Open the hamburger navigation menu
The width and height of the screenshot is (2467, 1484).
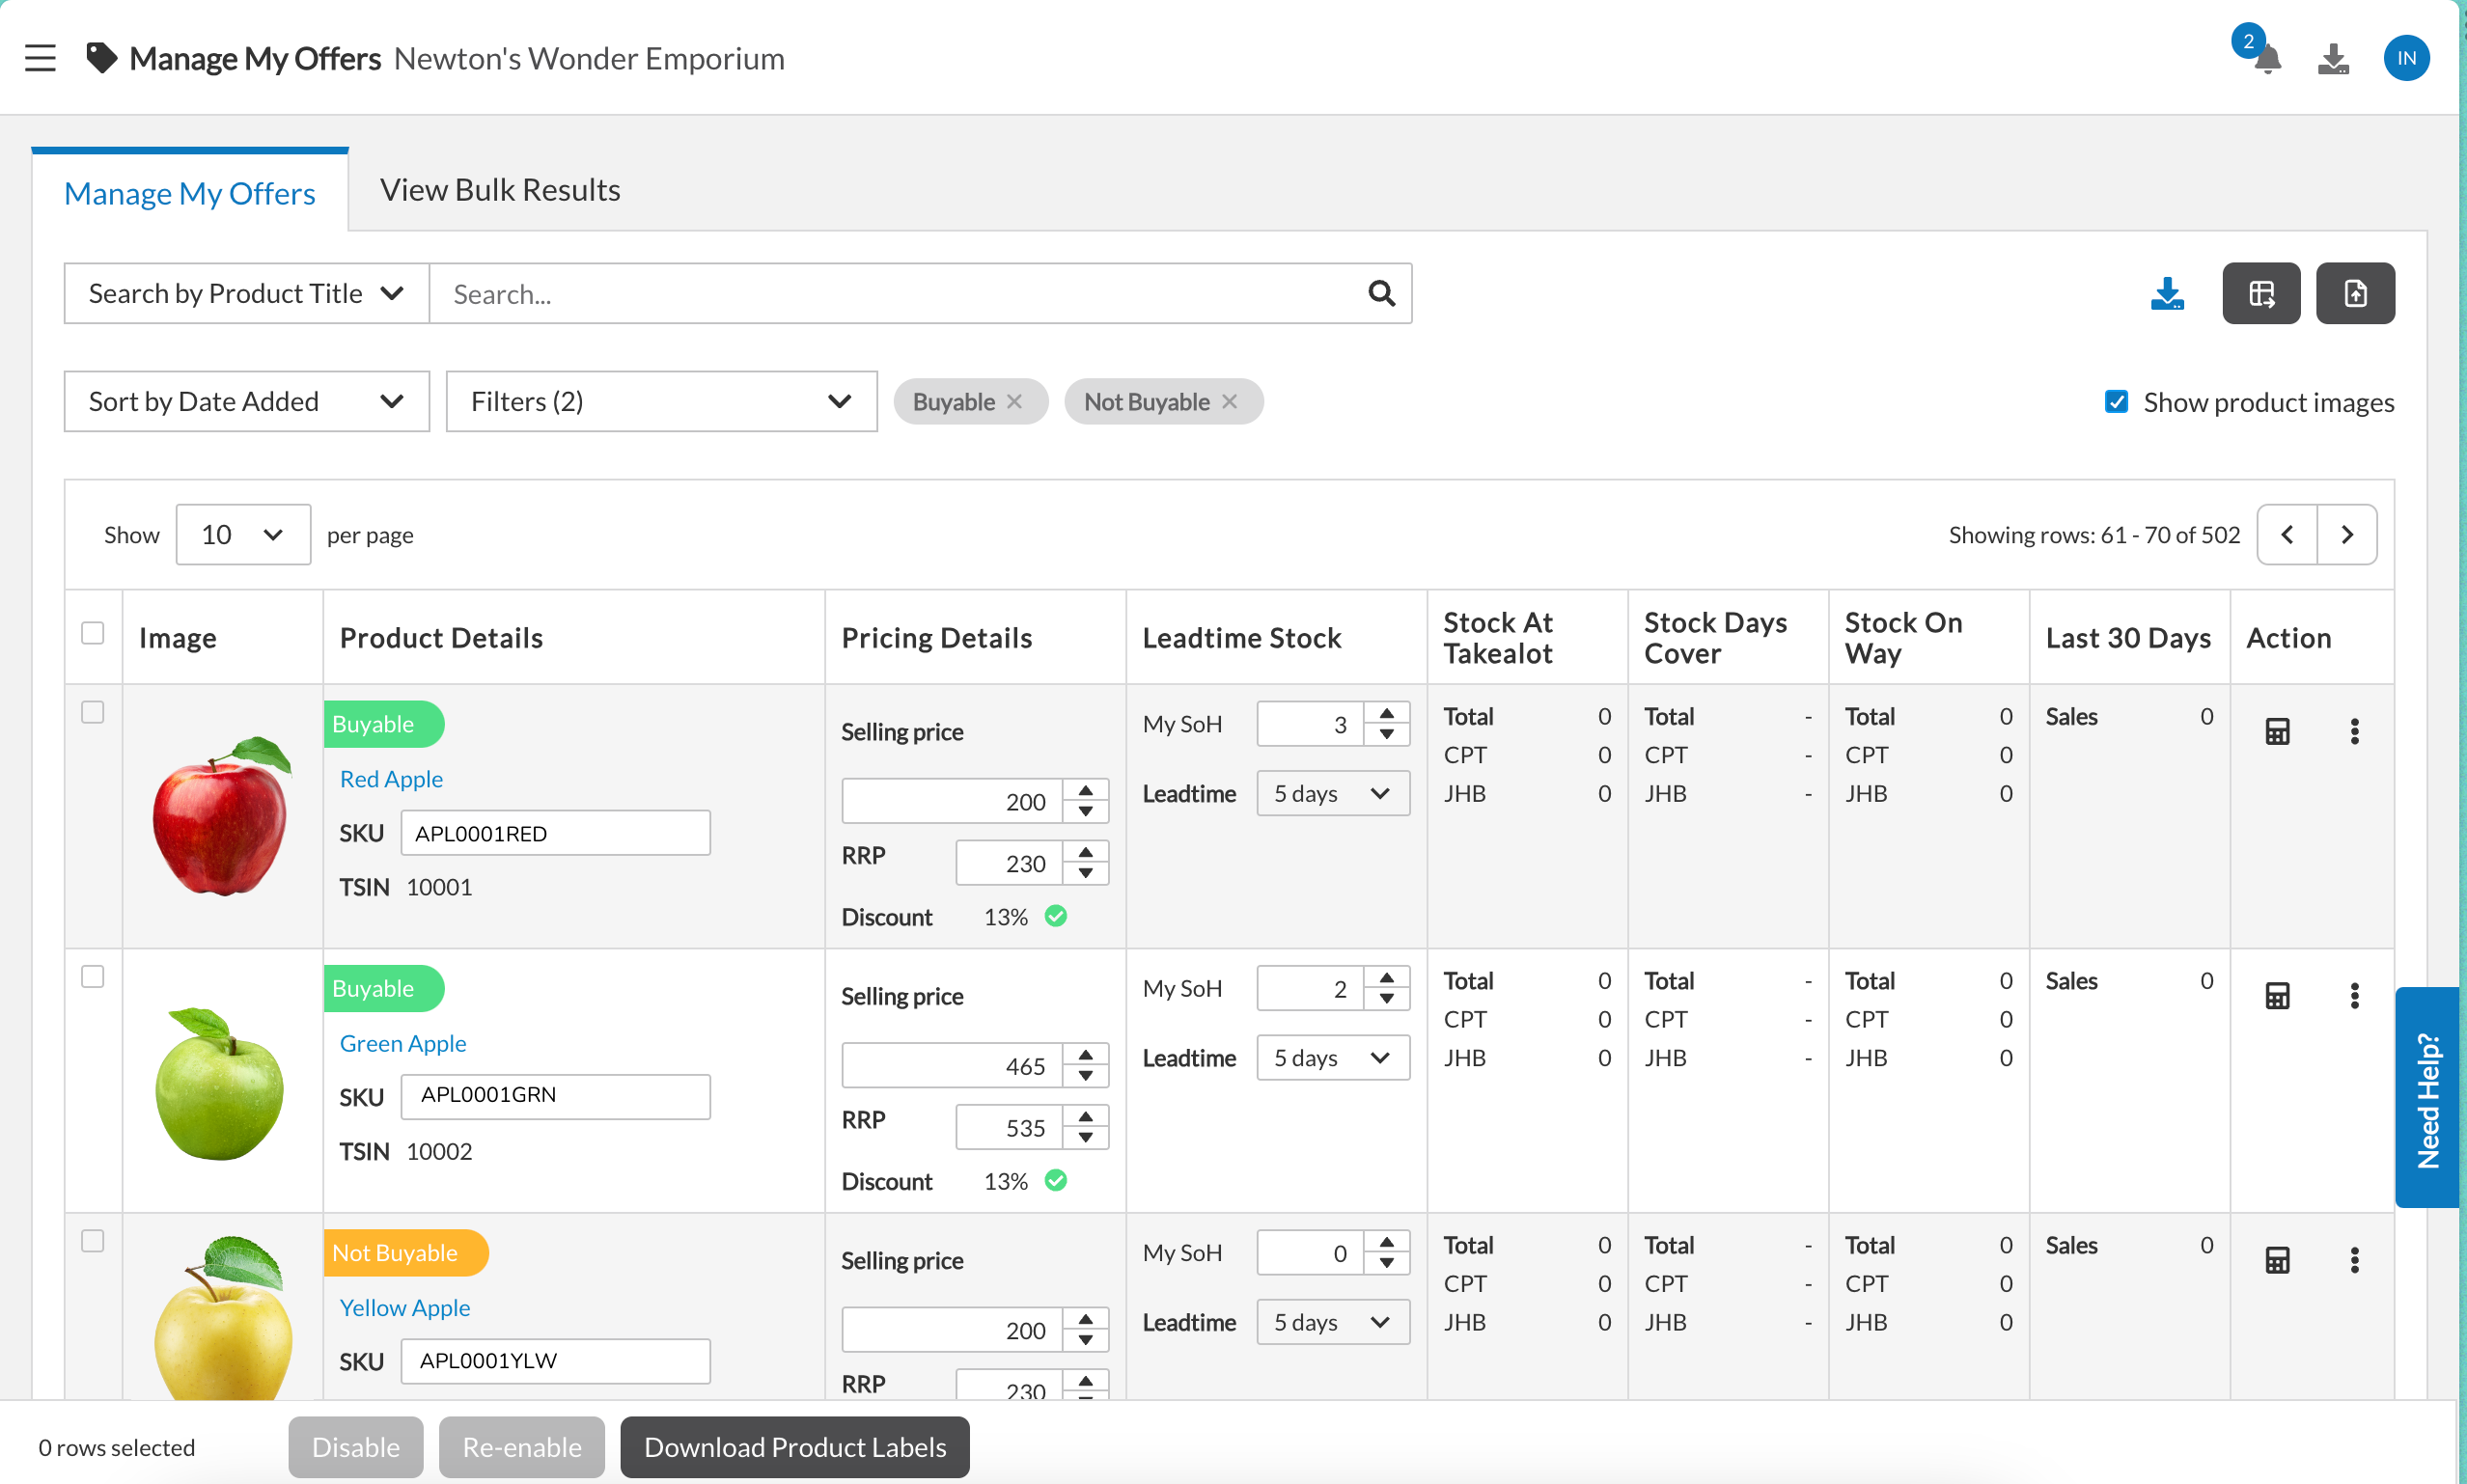40,58
